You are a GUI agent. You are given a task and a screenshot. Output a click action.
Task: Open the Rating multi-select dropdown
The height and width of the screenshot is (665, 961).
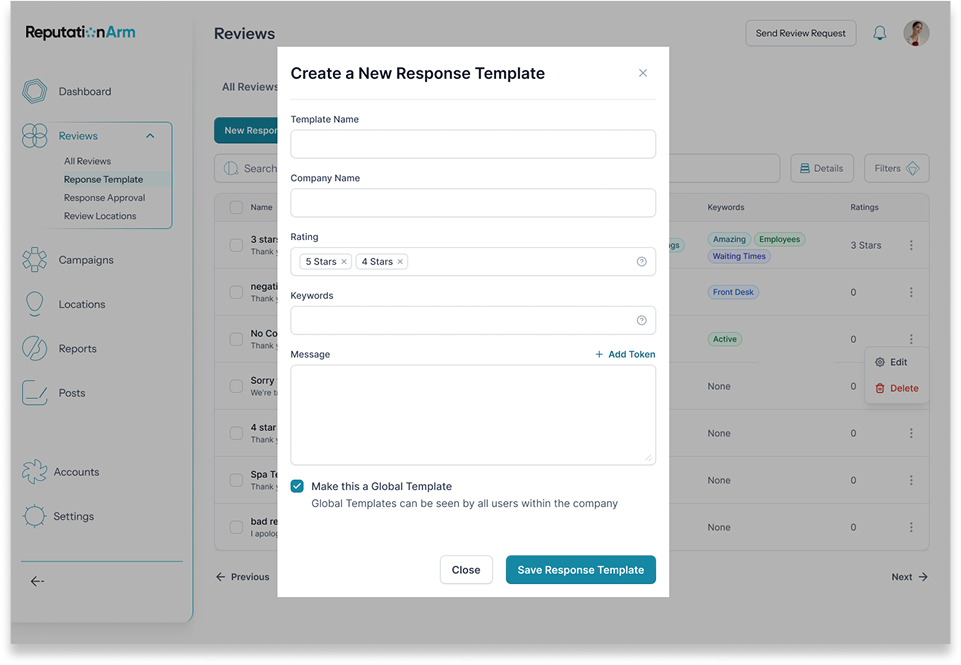pos(520,262)
